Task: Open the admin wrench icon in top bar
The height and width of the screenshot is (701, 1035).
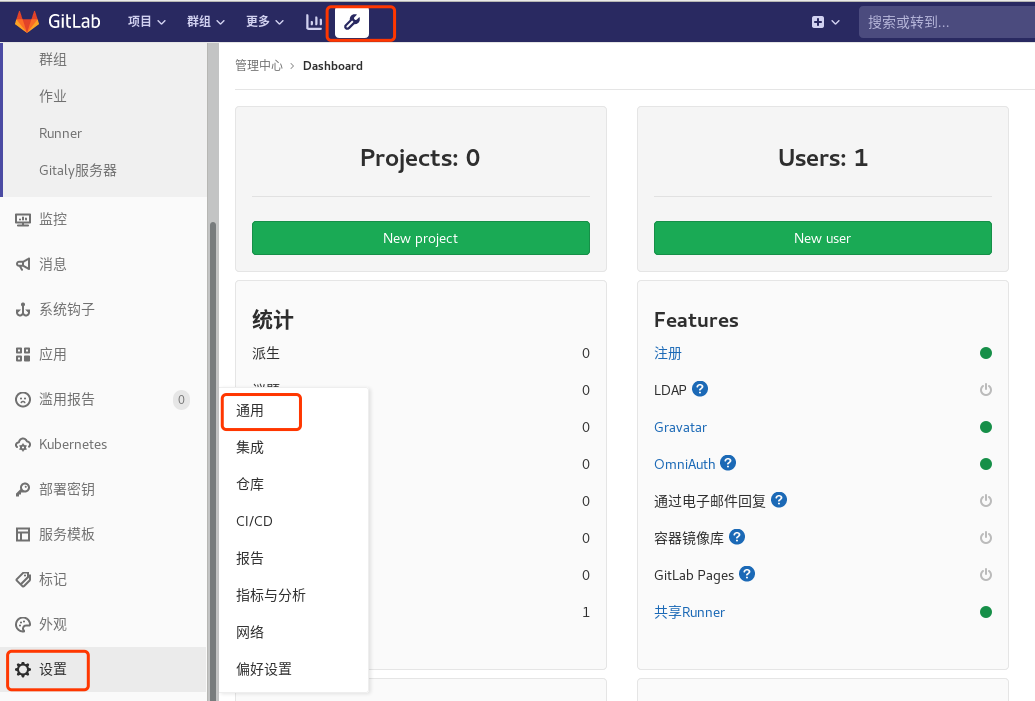Action: [352, 21]
